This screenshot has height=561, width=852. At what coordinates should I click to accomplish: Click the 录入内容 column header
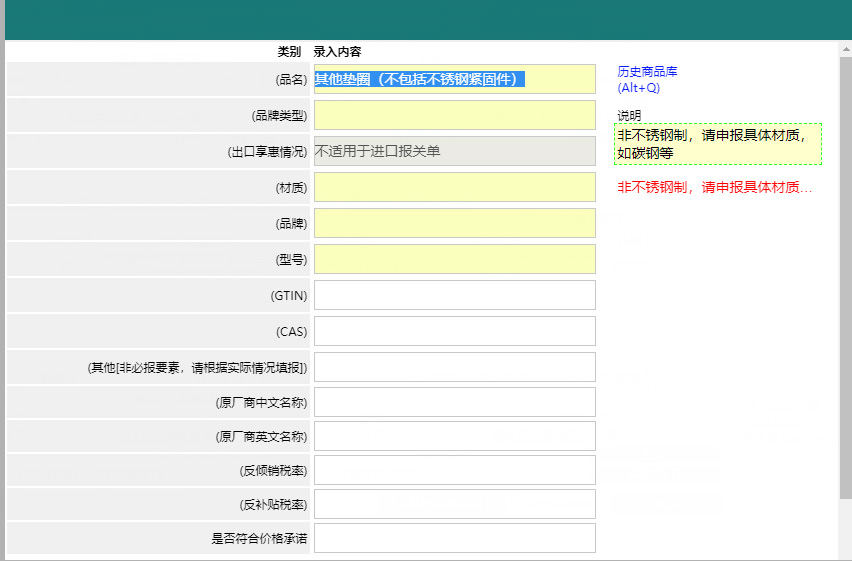click(x=337, y=52)
